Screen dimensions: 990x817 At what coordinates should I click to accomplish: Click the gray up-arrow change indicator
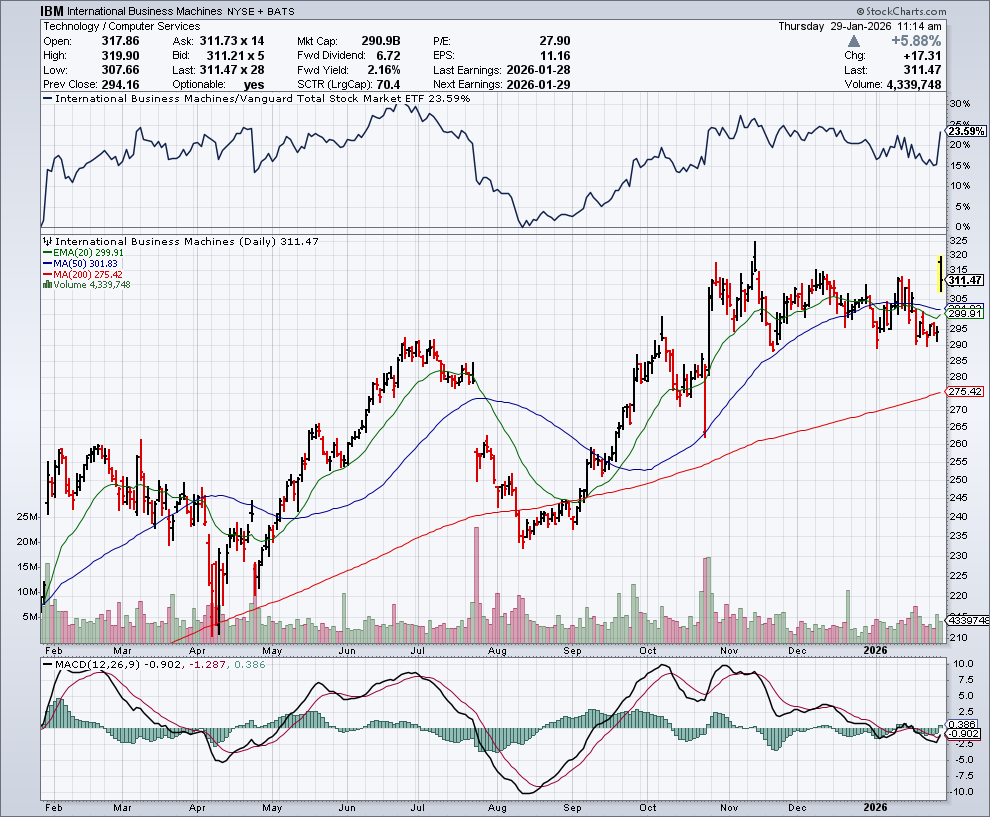coord(853,41)
